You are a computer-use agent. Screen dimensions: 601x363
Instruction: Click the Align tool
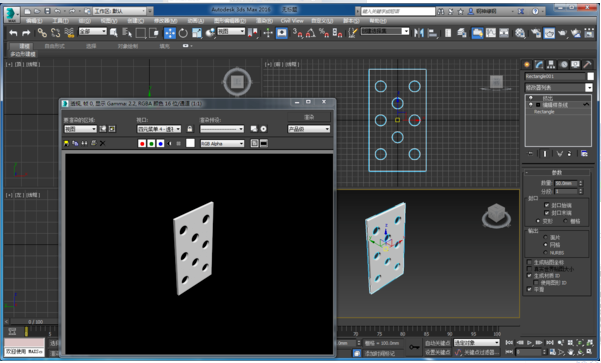click(x=432, y=33)
